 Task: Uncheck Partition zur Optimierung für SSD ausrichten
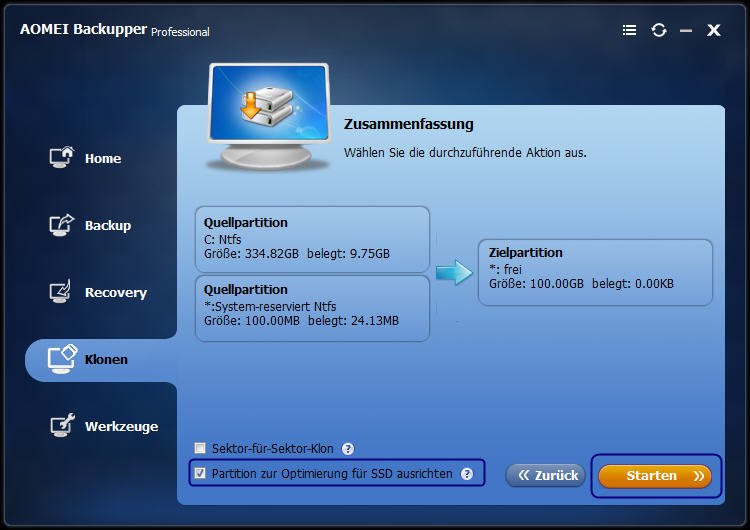click(200, 473)
